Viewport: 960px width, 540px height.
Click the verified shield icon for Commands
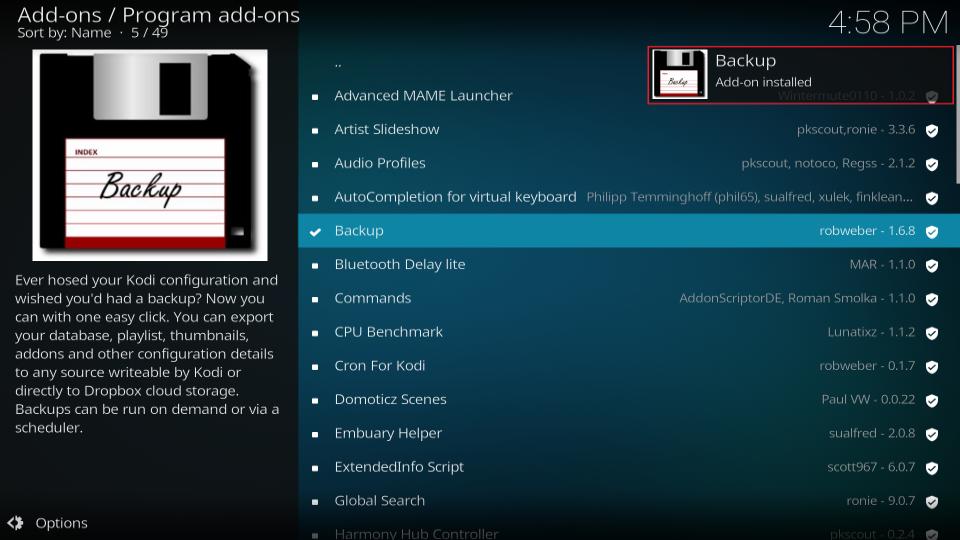(932, 299)
